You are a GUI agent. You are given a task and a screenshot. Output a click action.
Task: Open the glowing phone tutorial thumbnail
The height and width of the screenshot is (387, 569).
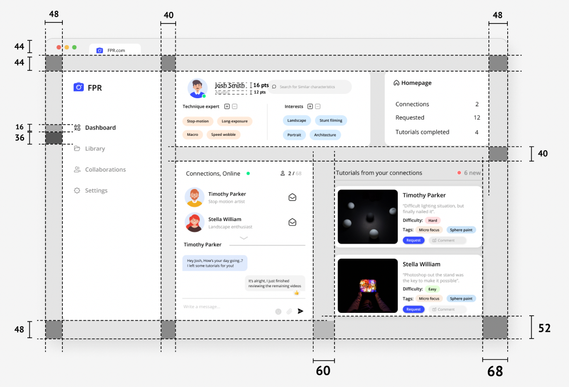368,286
